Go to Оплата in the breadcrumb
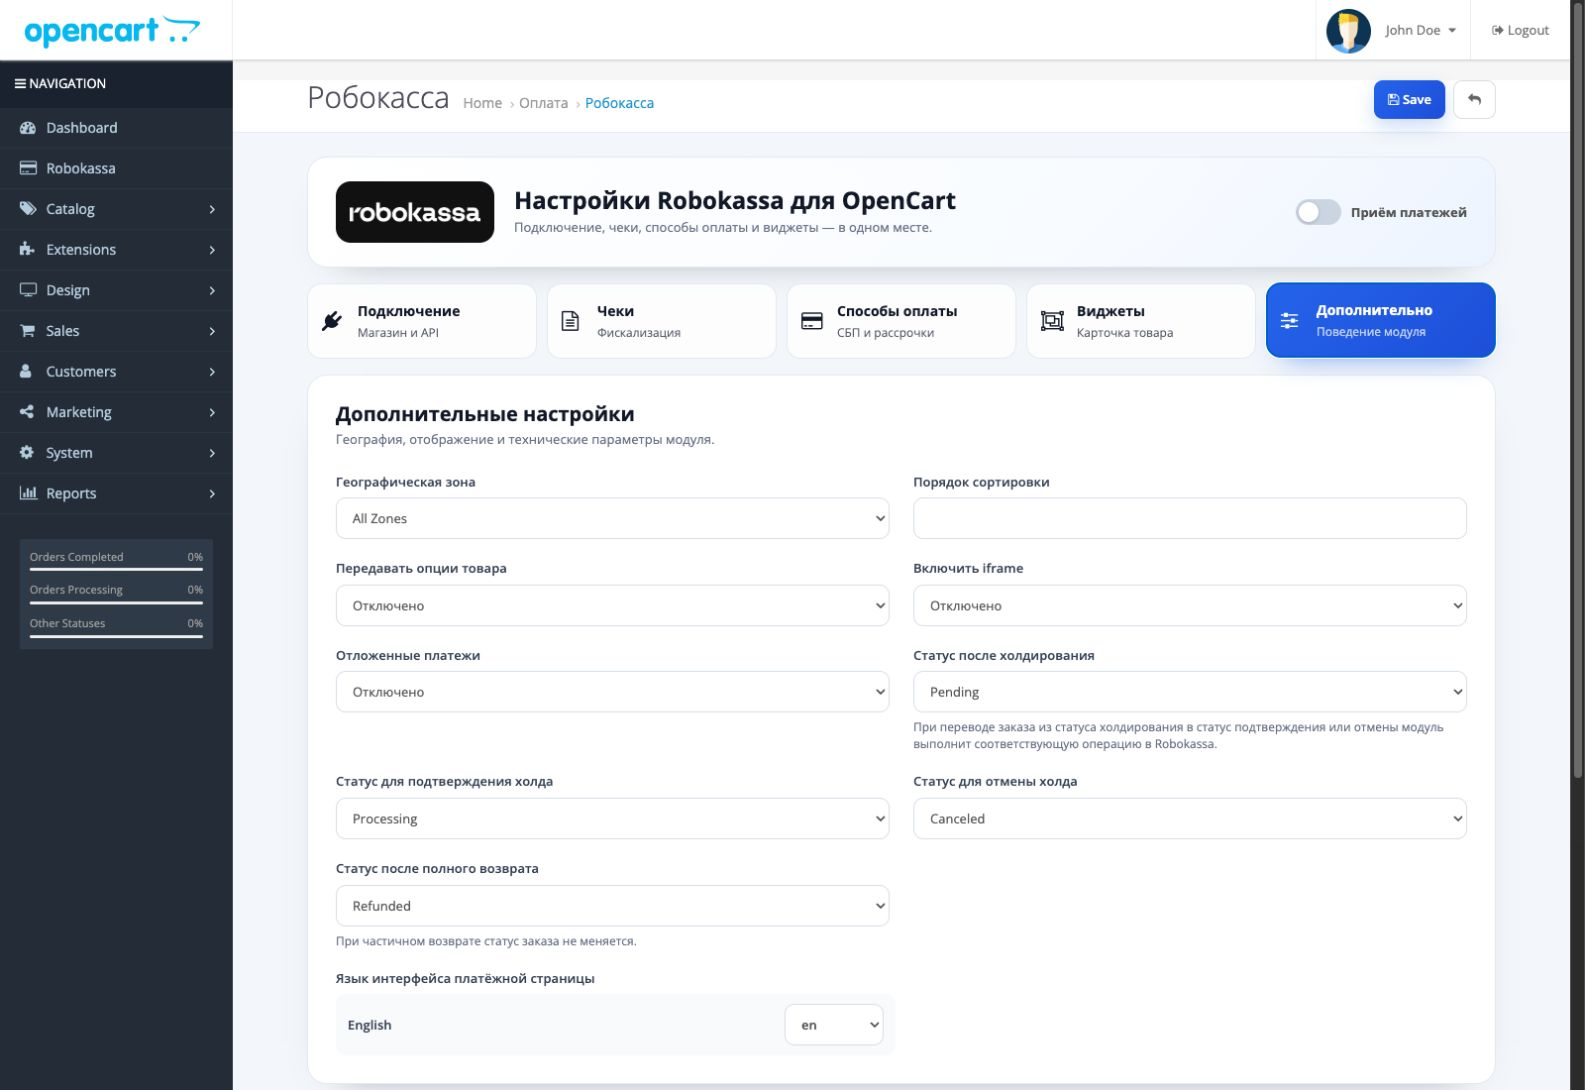The height and width of the screenshot is (1090, 1585). (x=543, y=103)
